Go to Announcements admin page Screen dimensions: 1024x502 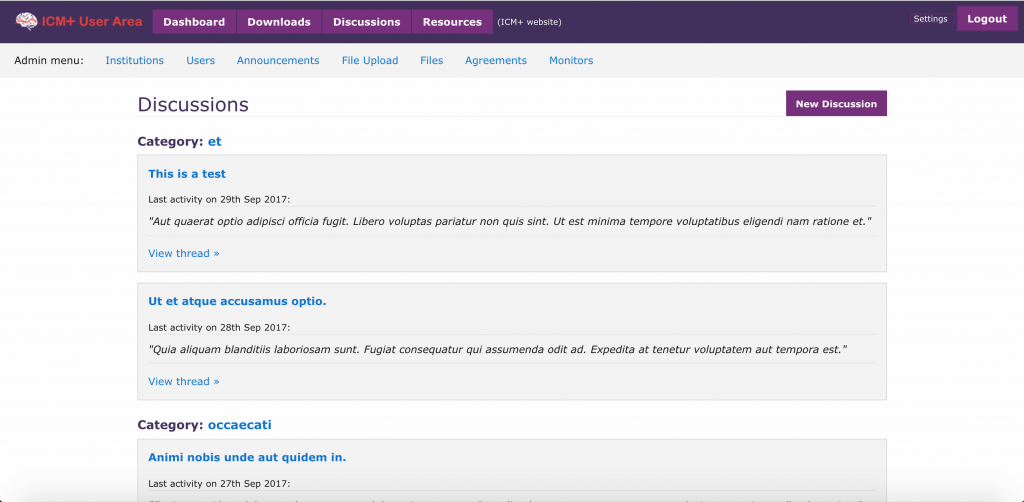[x=278, y=61]
